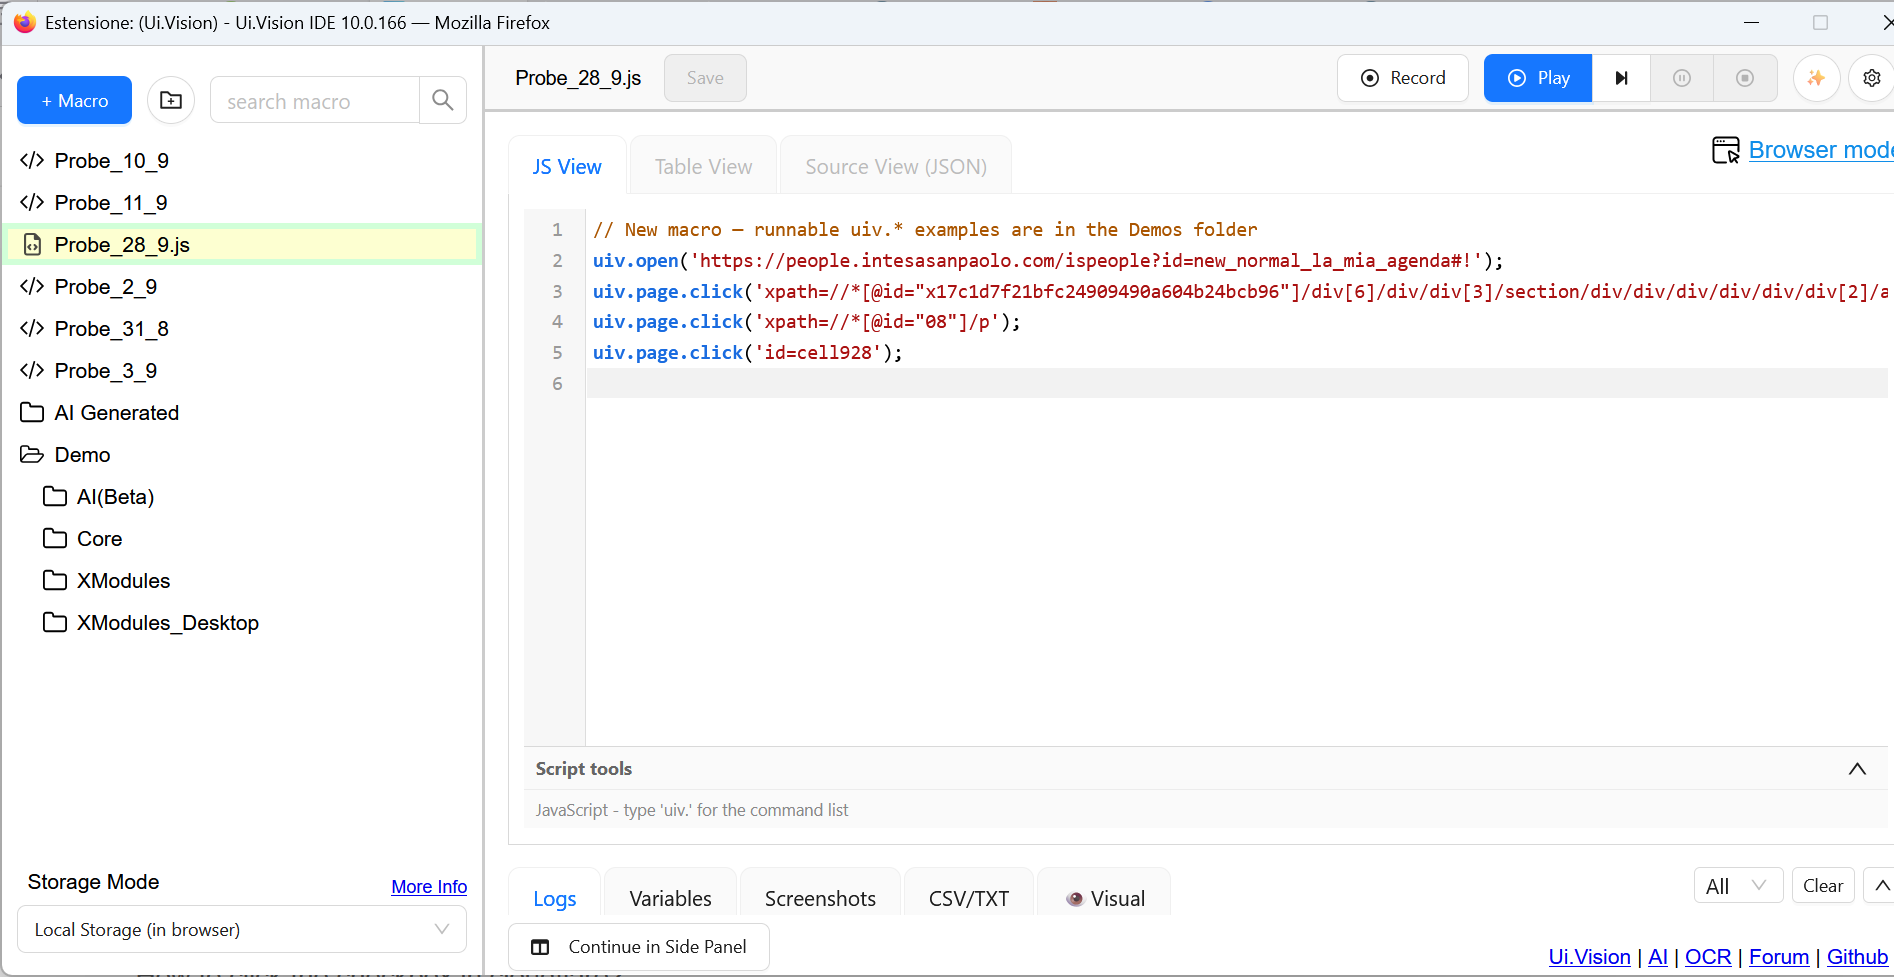1894x977 pixels.
Task: Expand the XModules folder
Action: (x=124, y=581)
